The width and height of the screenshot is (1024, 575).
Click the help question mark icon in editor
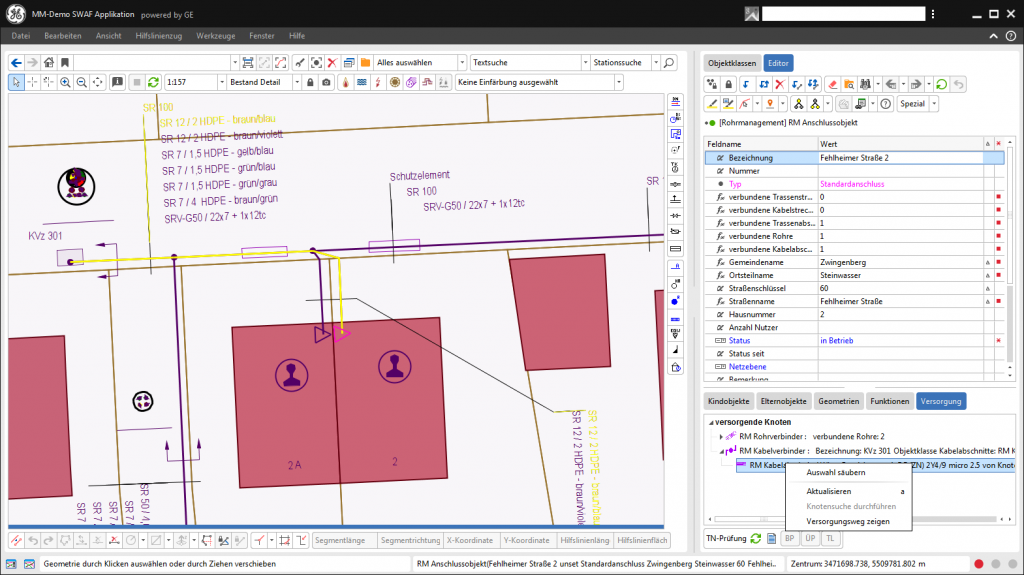point(885,104)
